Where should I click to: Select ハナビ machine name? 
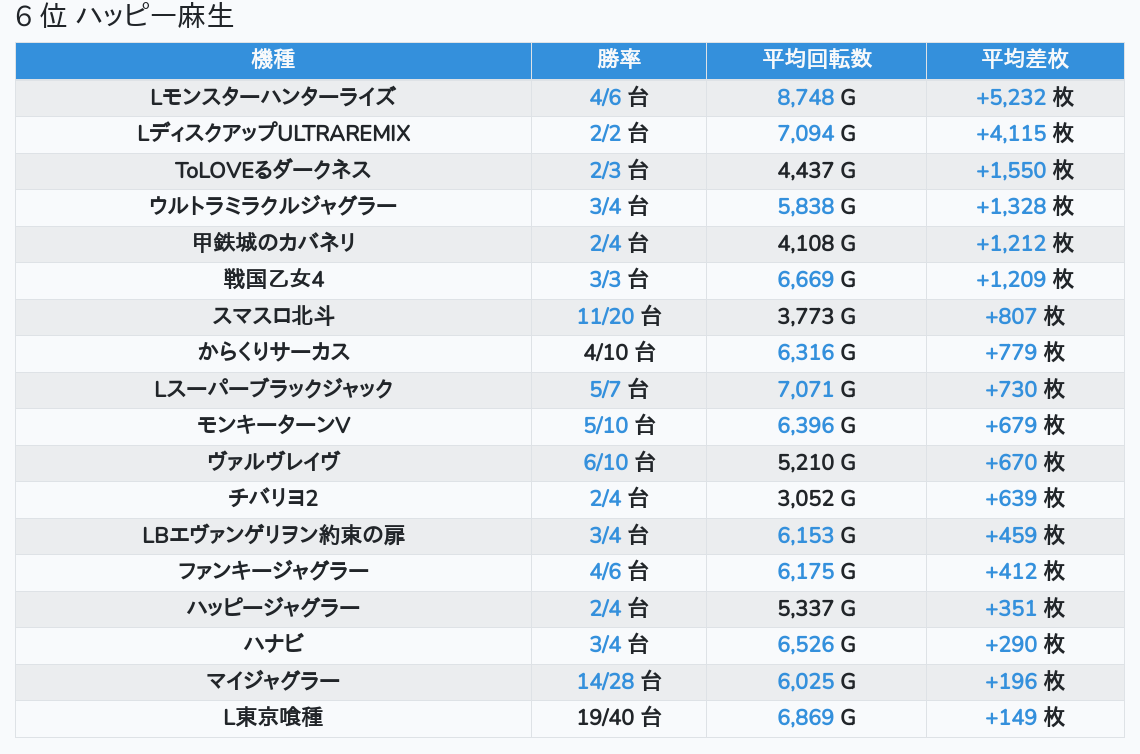[273, 644]
